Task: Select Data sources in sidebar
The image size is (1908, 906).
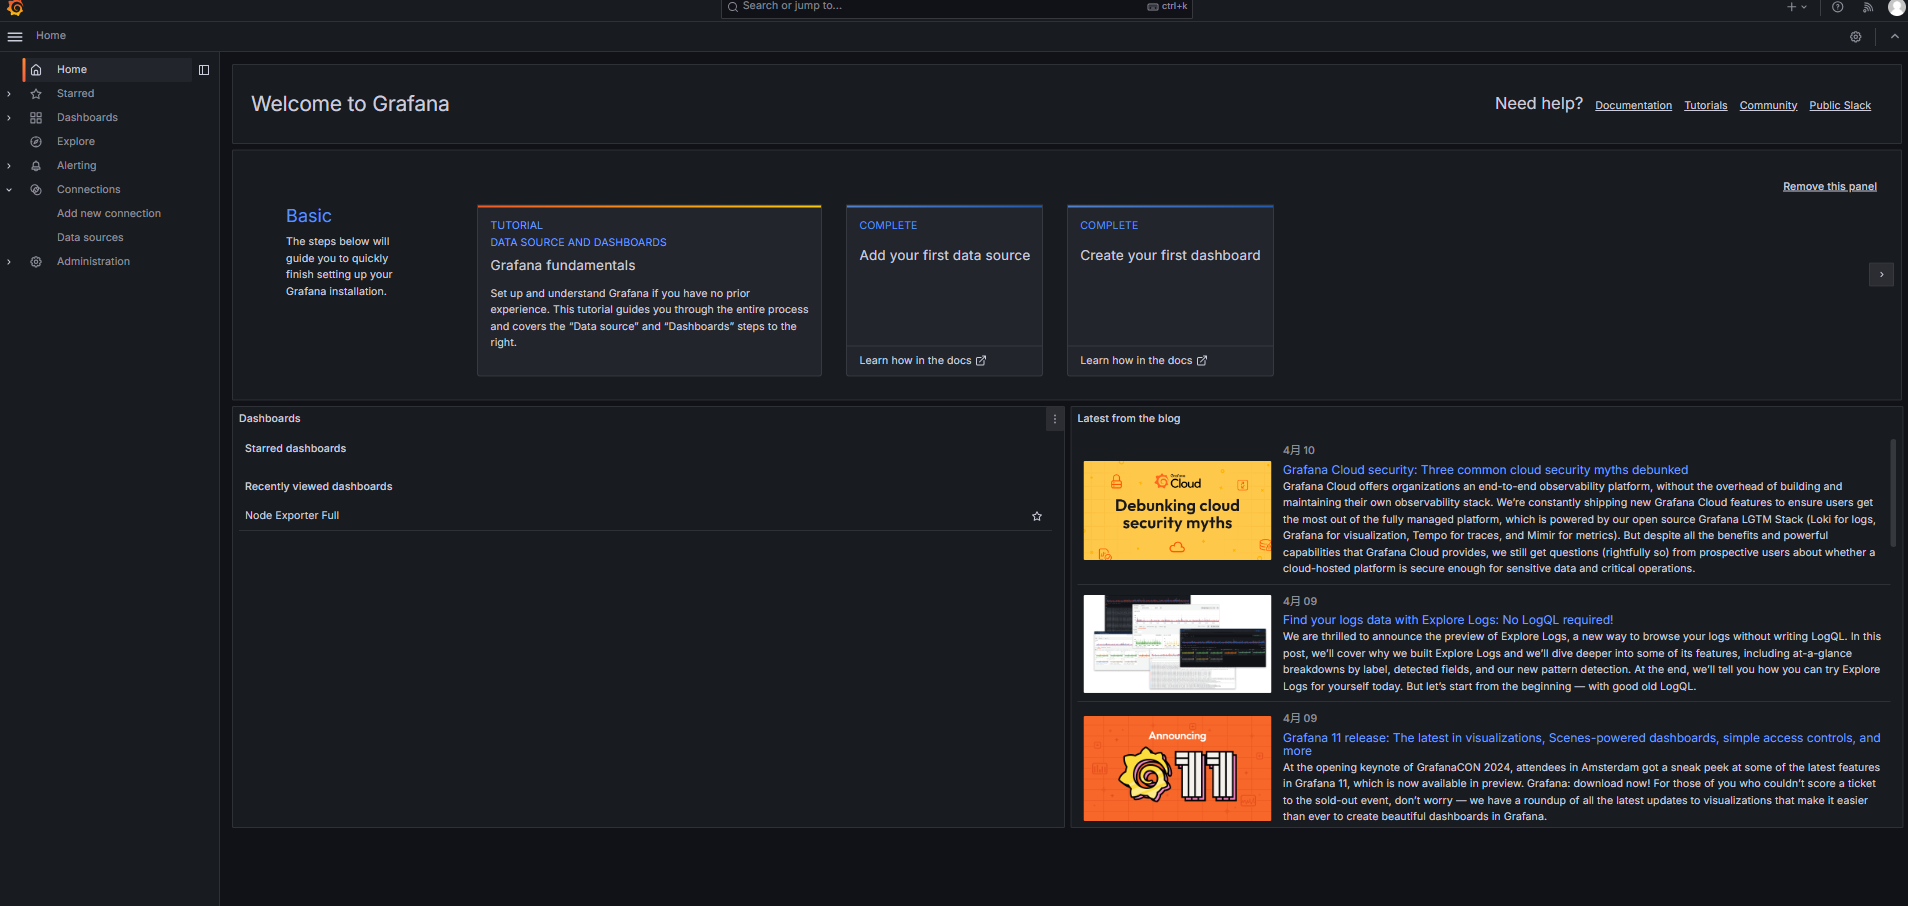Action: point(90,238)
